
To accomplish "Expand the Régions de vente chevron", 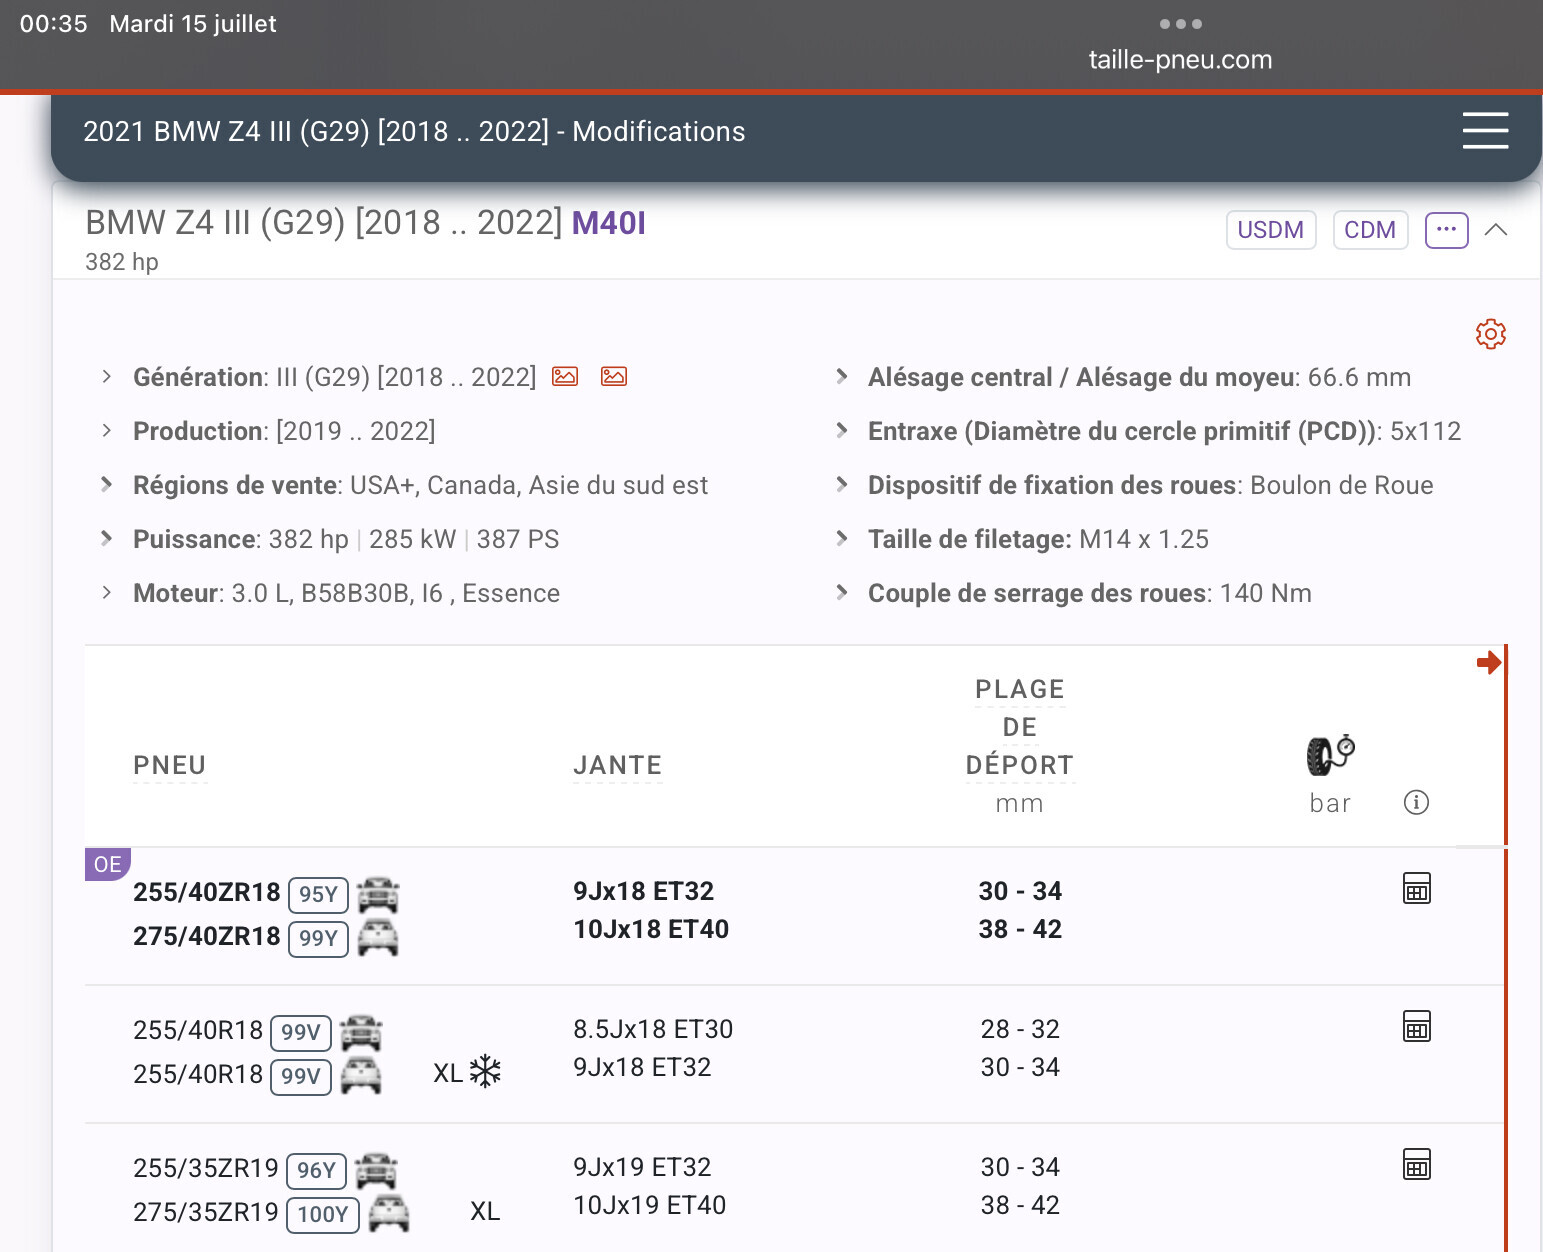I will pyautogui.click(x=106, y=485).
